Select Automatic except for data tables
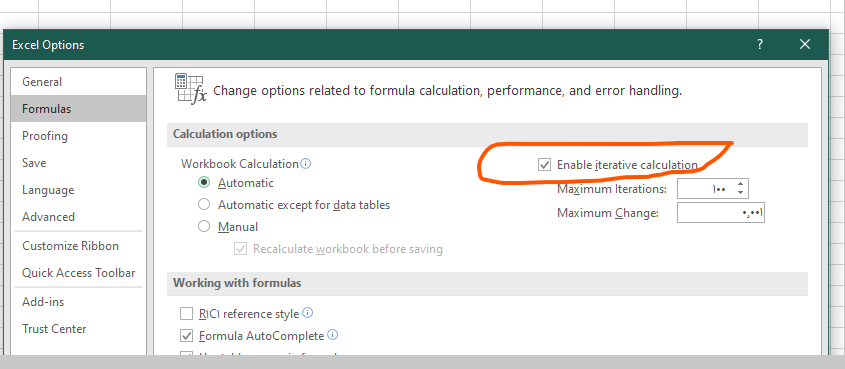 (204, 205)
